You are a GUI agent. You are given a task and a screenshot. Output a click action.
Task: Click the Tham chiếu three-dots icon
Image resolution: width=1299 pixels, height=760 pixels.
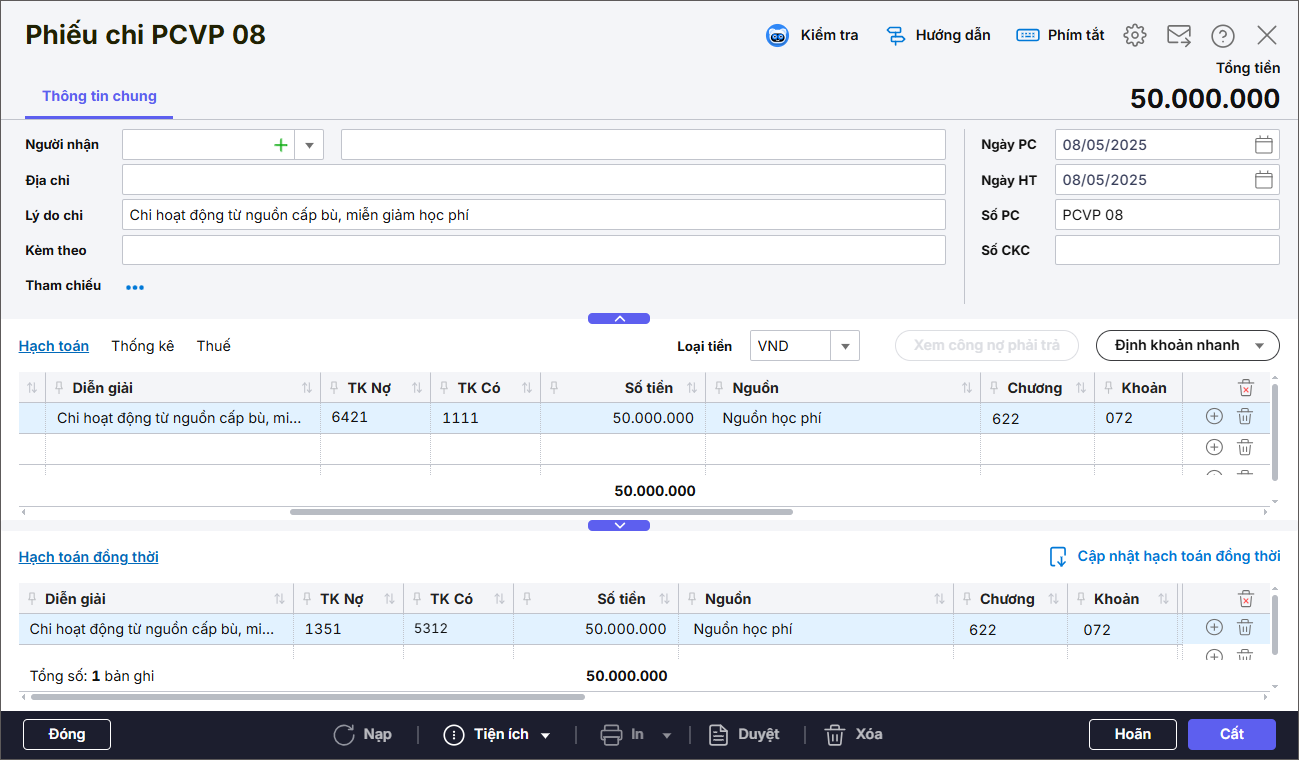point(135,287)
